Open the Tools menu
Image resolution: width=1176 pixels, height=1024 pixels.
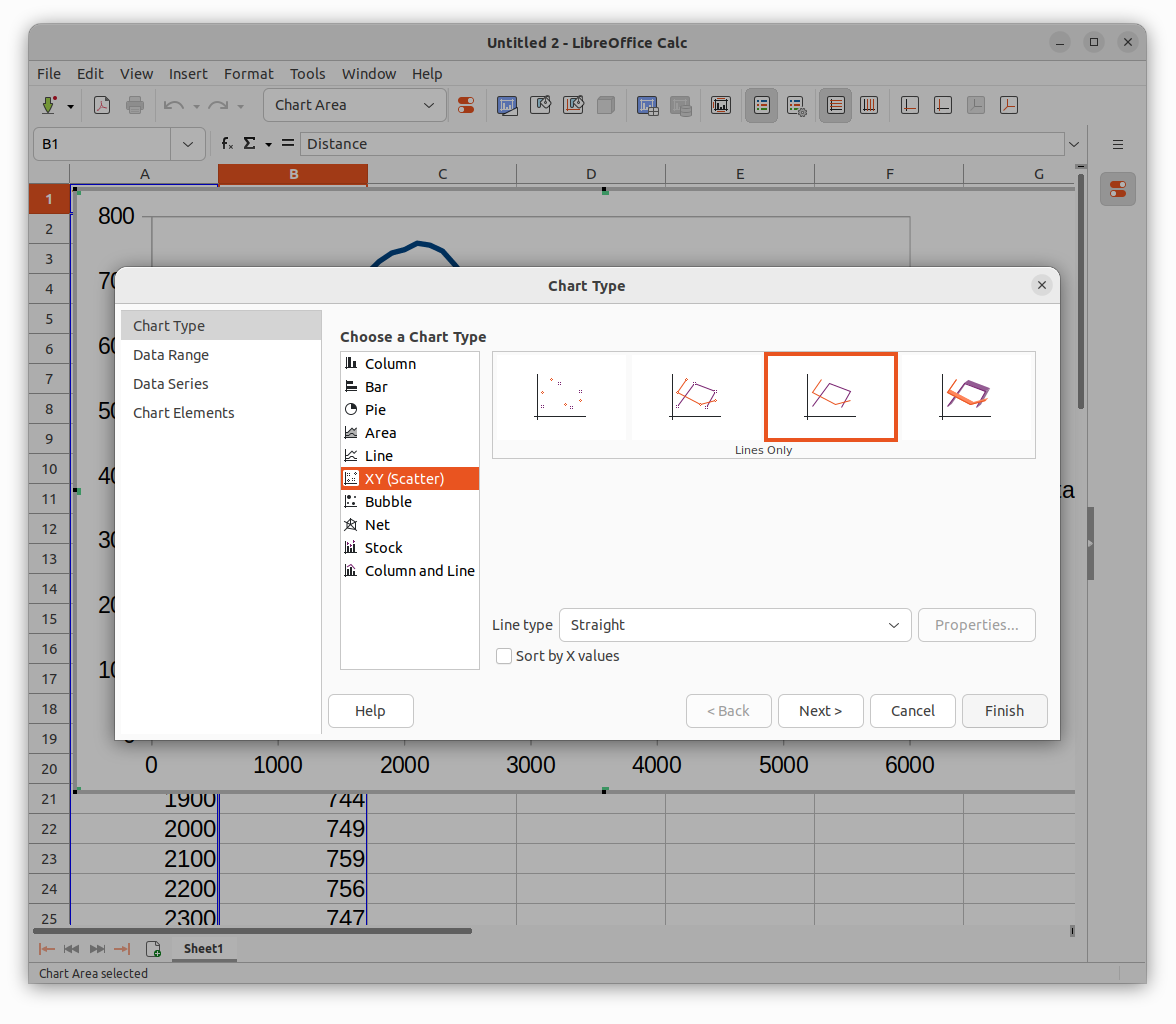tap(308, 74)
